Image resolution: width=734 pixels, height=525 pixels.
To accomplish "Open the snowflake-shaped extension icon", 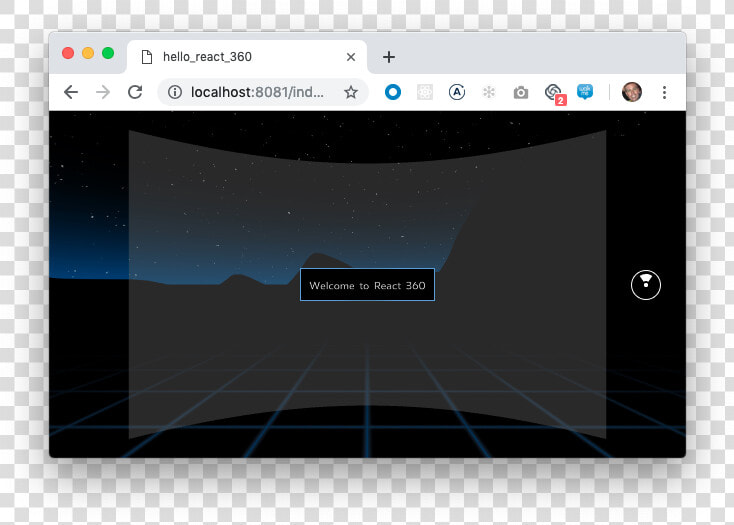I will pyautogui.click(x=489, y=92).
